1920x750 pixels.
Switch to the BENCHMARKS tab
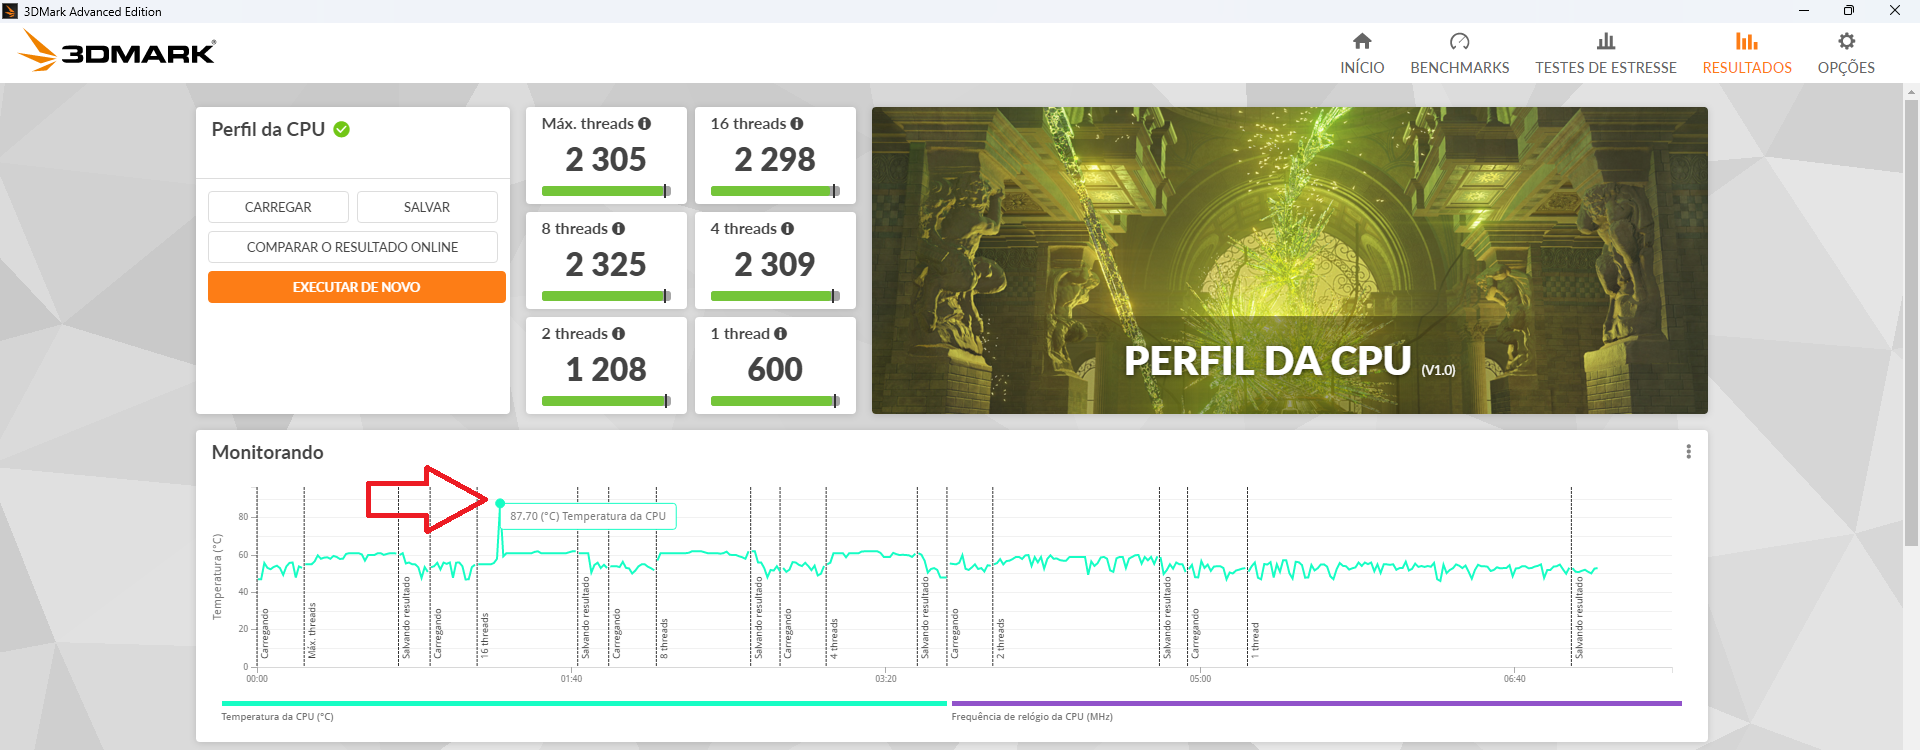click(1460, 54)
